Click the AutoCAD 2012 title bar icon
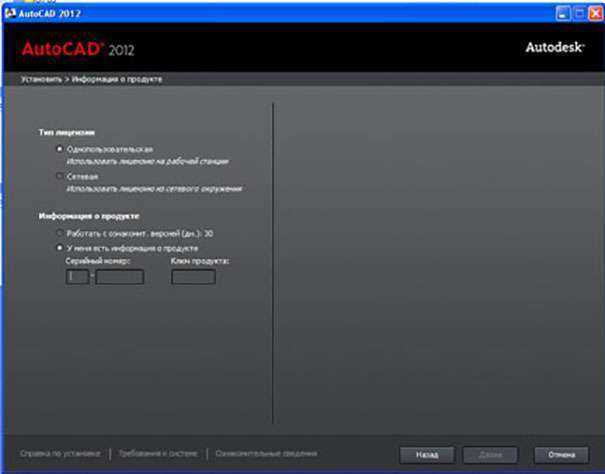 click(10, 14)
